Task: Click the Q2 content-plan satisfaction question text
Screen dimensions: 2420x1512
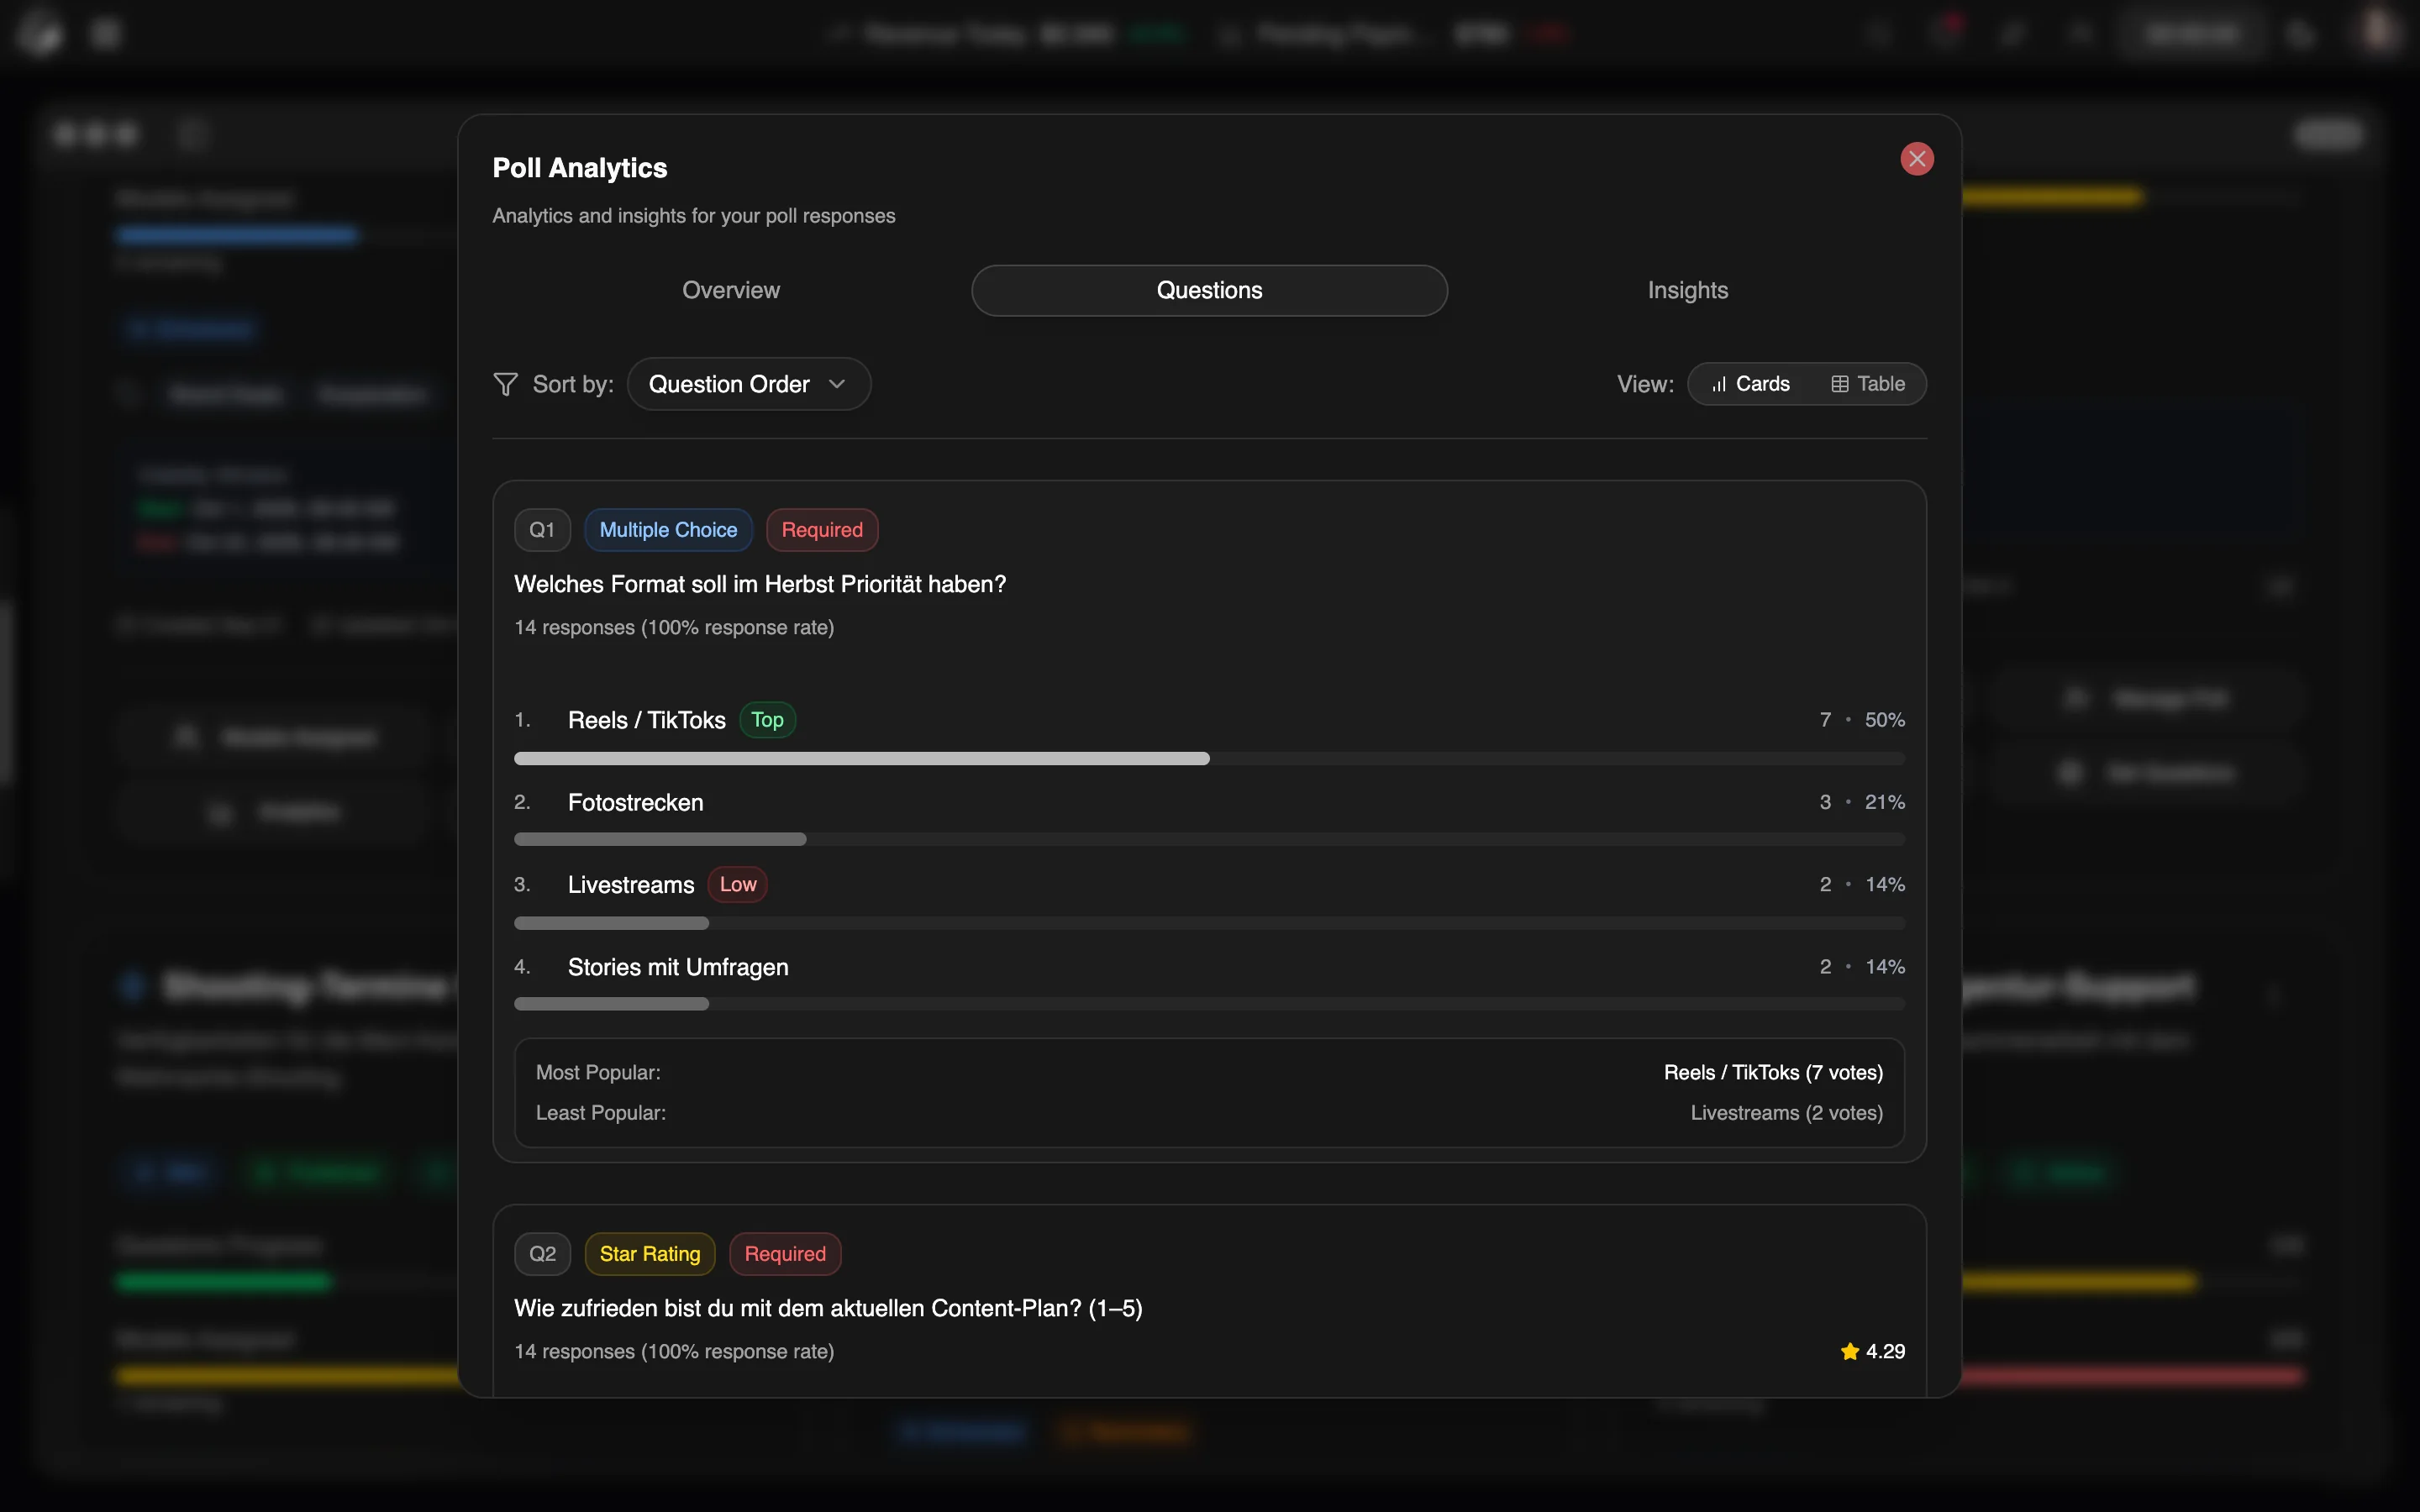Action: pyautogui.click(x=828, y=1308)
